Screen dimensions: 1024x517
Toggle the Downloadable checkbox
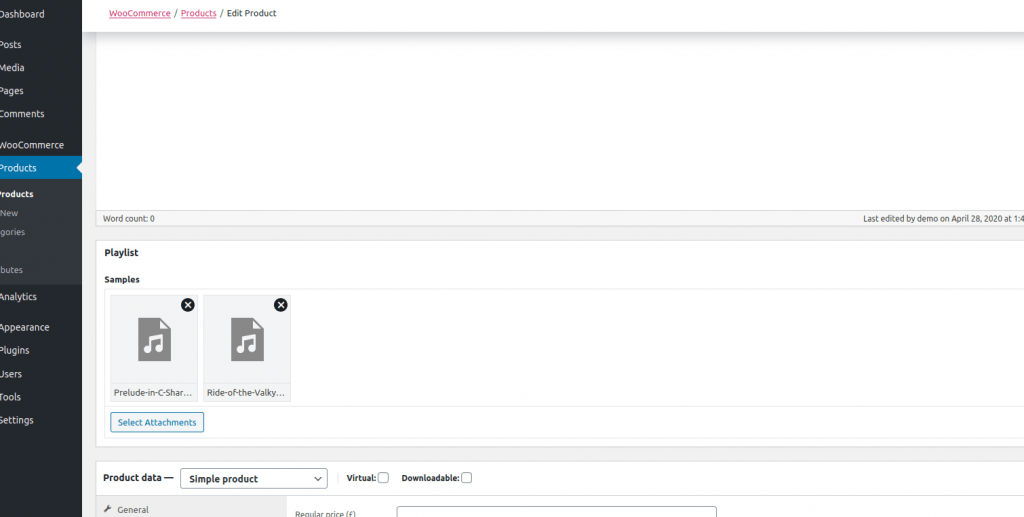click(x=466, y=478)
